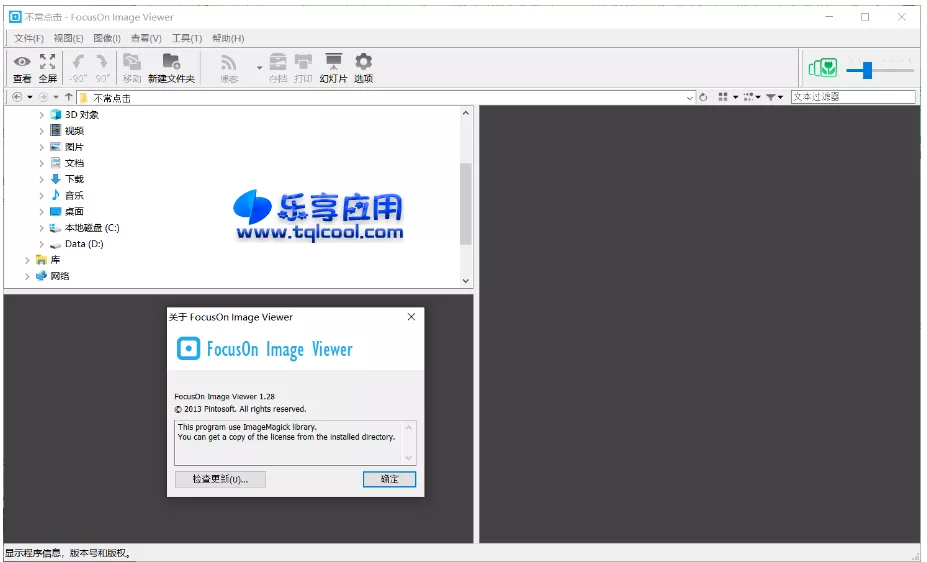927x562 pixels.
Task: Create a folder with 新建文件夹 icon
Action: pyautogui.click(x=171, y=61)
